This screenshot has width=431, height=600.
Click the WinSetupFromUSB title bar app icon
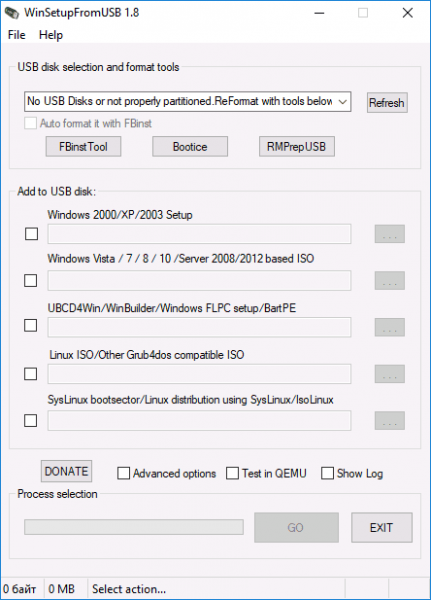[12, 13]
